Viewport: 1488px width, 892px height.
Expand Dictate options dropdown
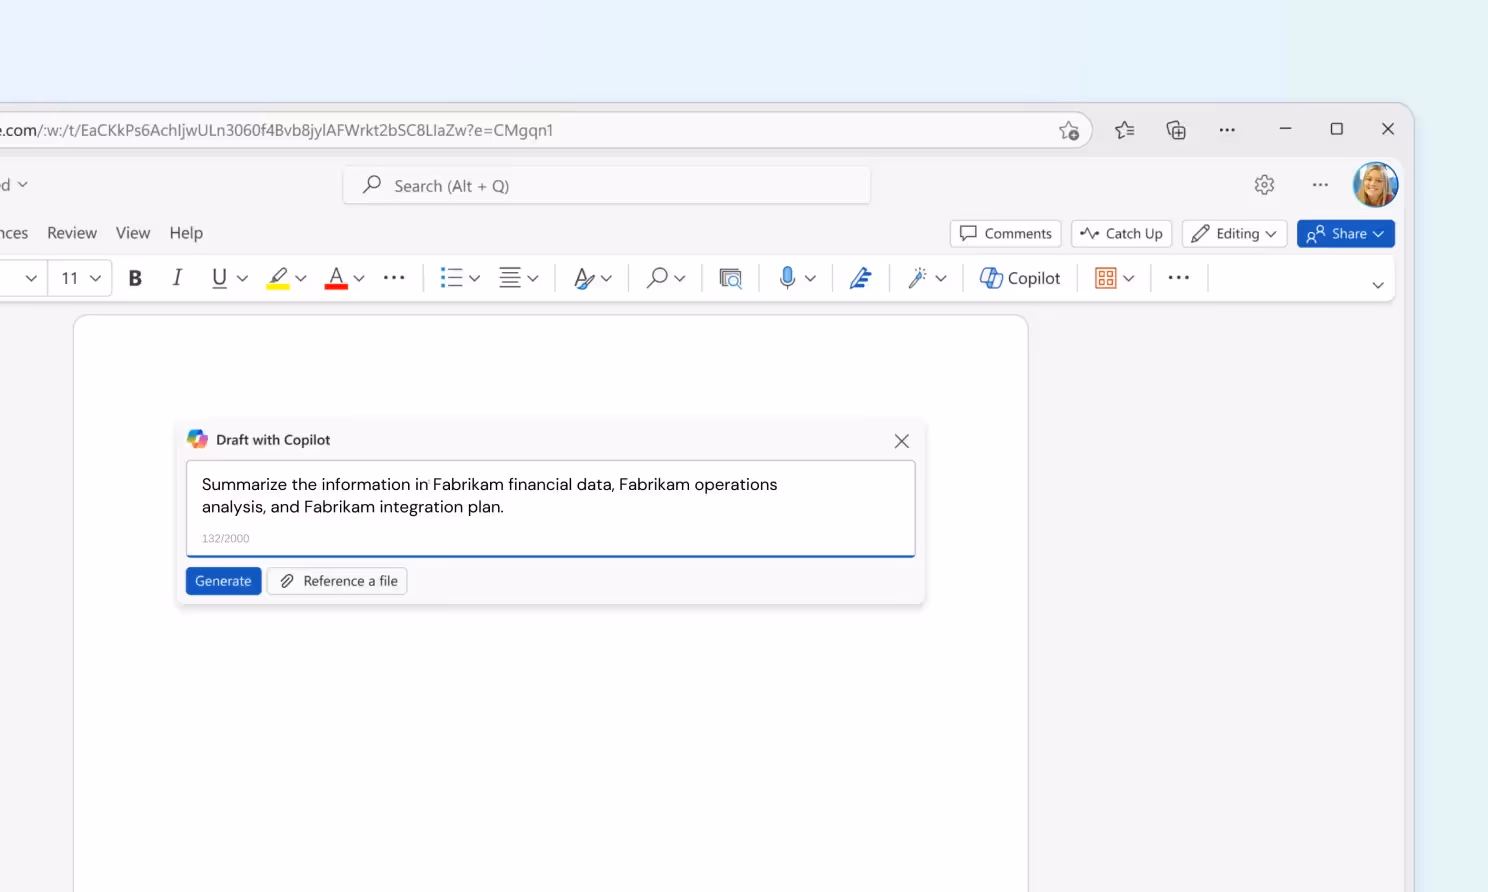point(810,278)
